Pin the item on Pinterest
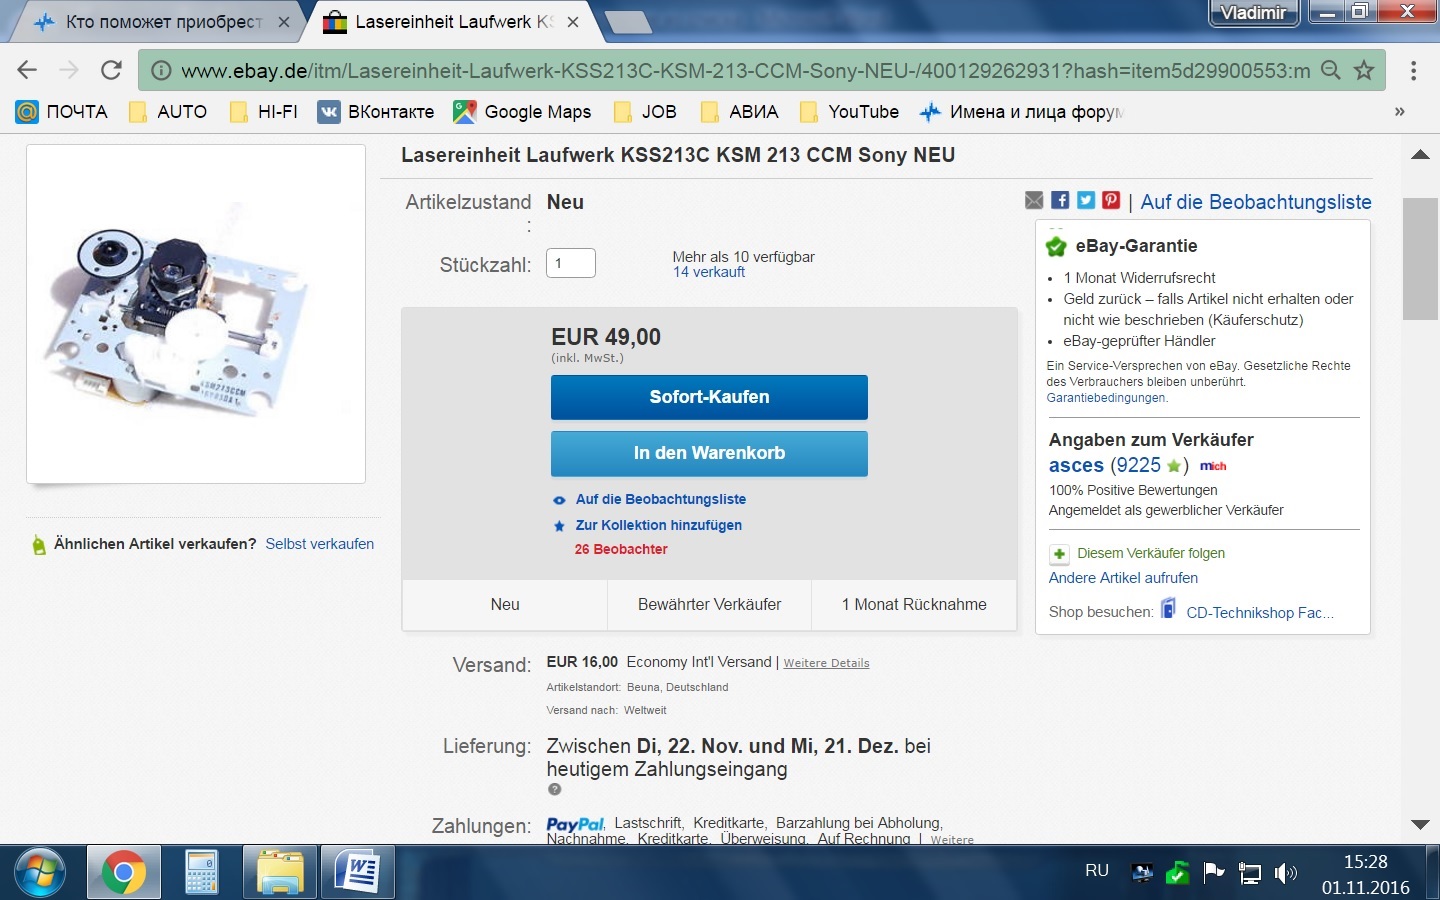The width and height of the screenshot is (1440, 900). point(1111,200)
